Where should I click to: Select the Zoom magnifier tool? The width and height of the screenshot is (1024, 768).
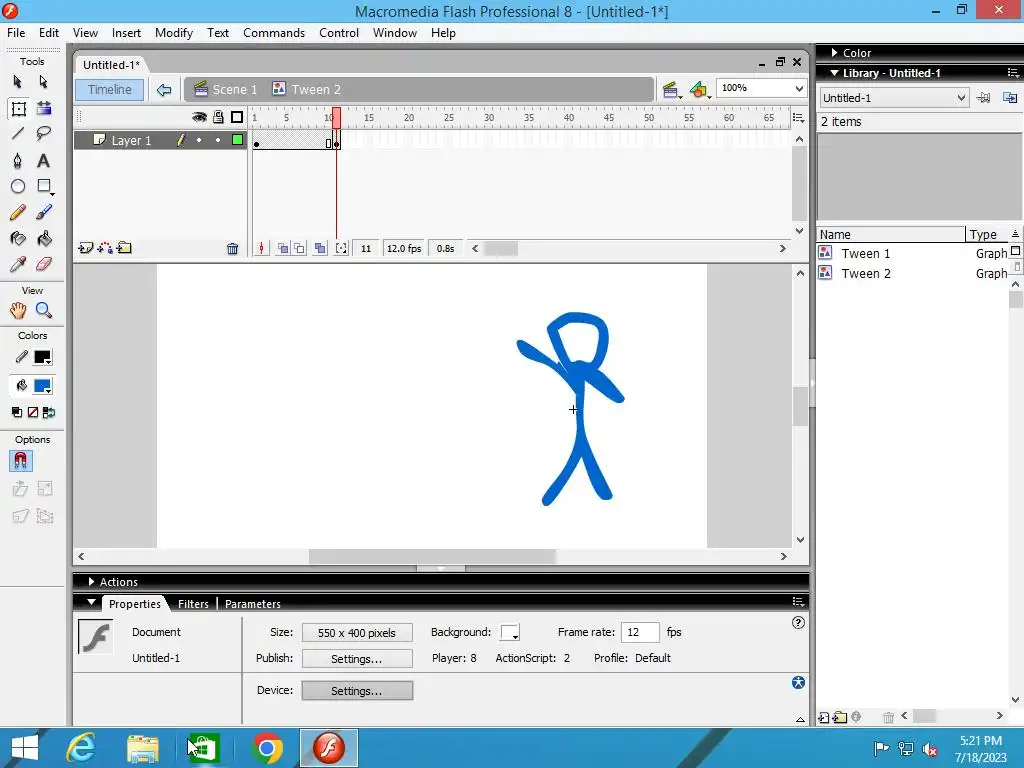44,310
